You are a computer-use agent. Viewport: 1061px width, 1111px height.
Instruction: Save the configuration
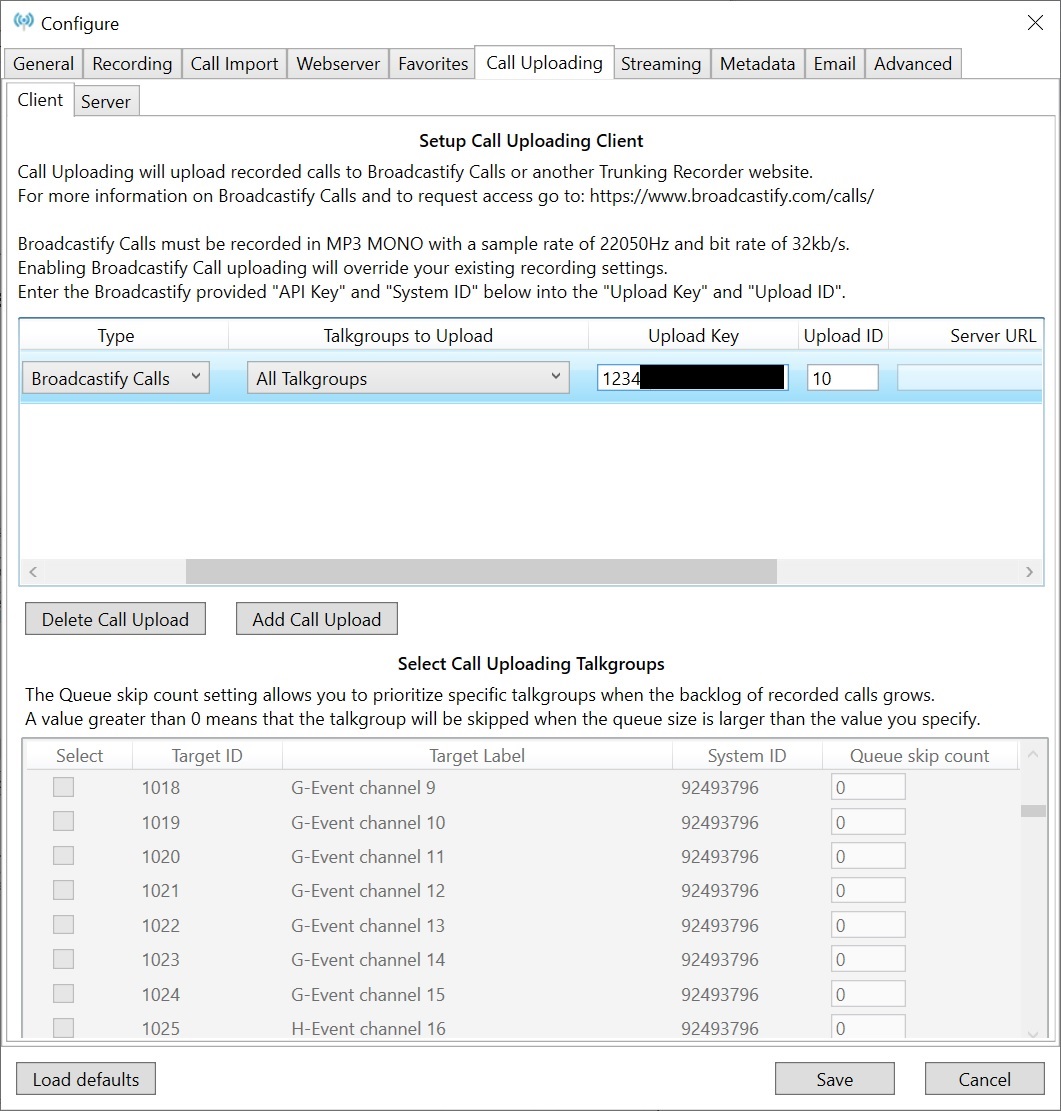coord(835,1079)
